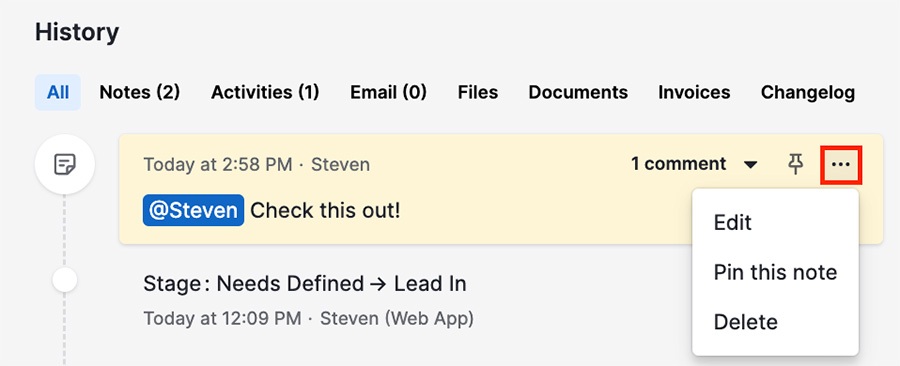Open the Files tab
Screen dimensions: 900x366
click(x=478, y=92)
